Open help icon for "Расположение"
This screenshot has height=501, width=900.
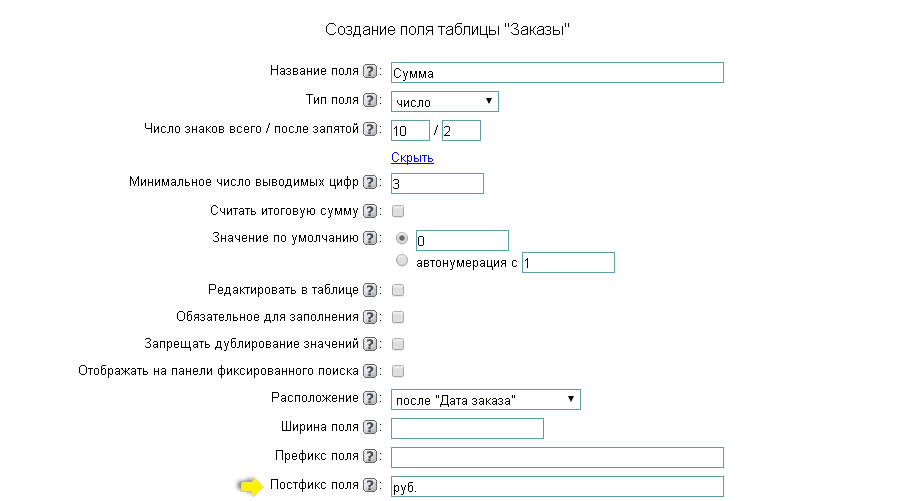pos(370,398)
